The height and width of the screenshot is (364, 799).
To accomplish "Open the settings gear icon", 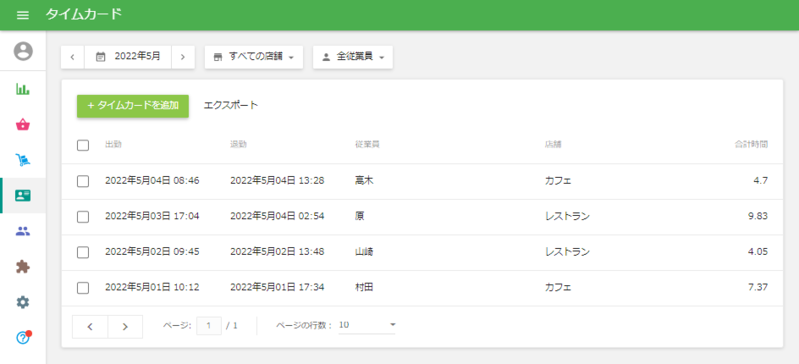I will pos(23,302).
